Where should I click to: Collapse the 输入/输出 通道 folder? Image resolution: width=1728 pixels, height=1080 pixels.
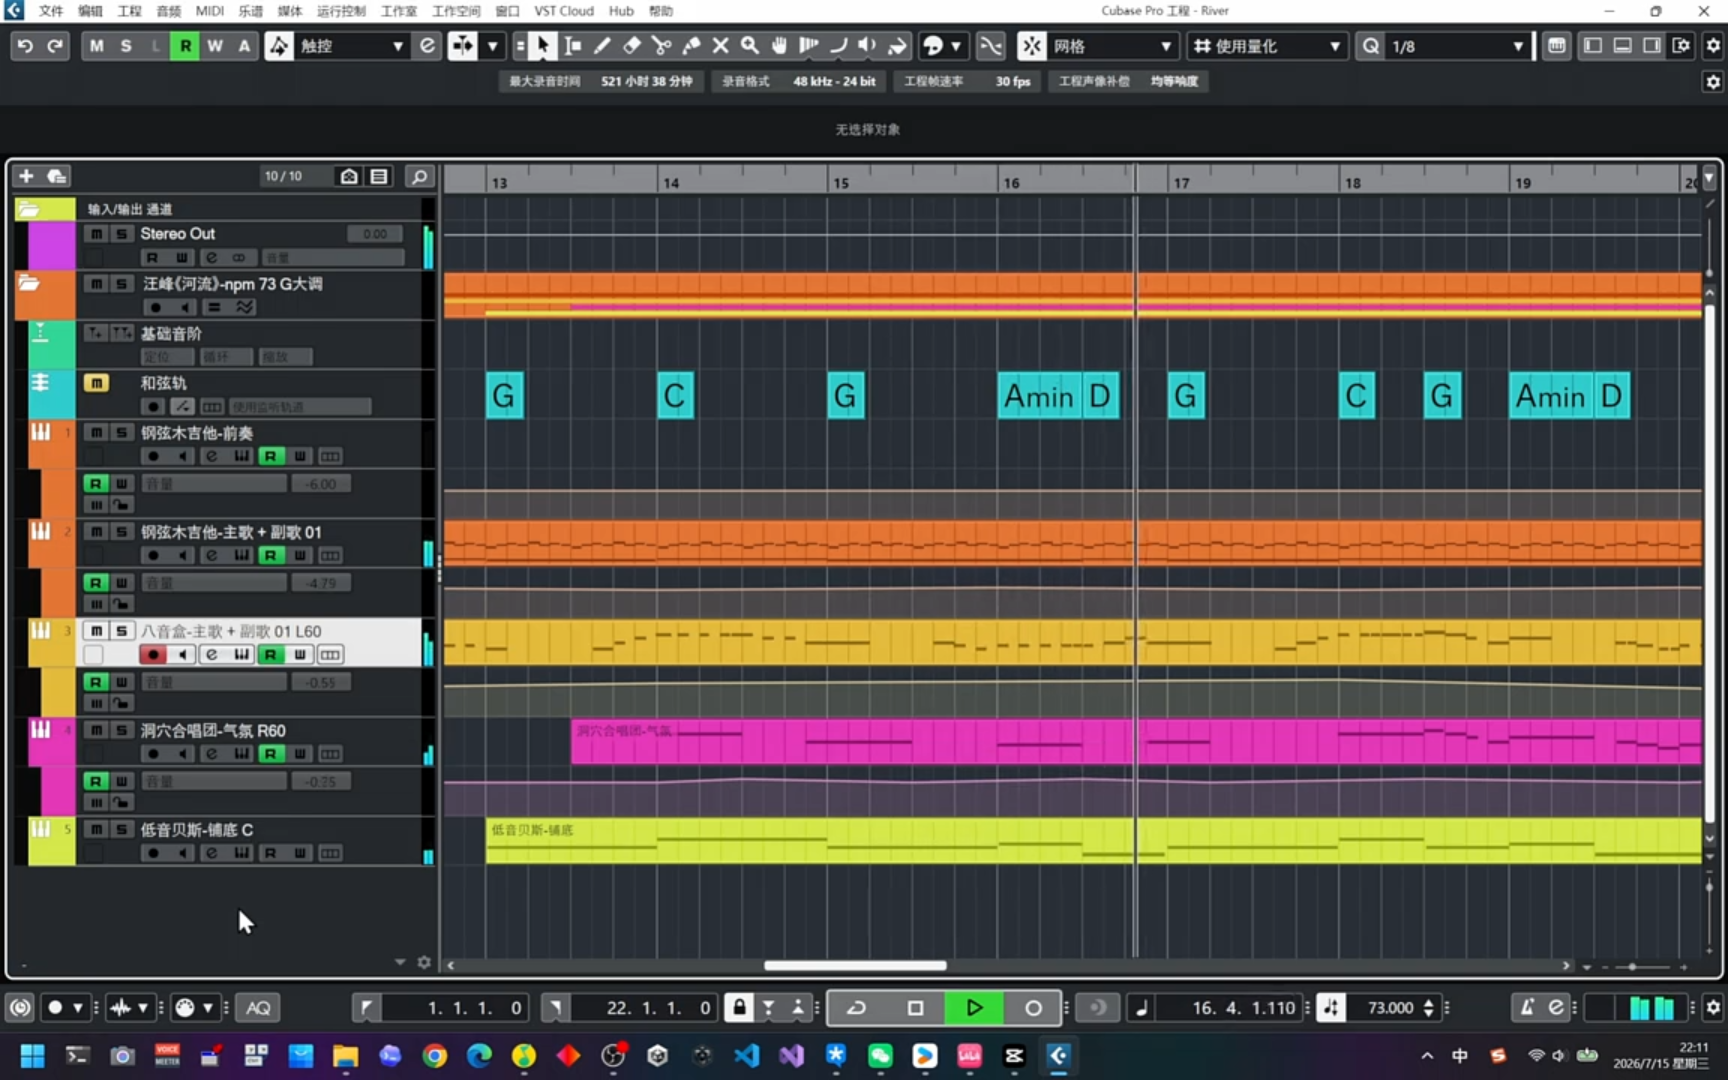click(x=28, y=209)
